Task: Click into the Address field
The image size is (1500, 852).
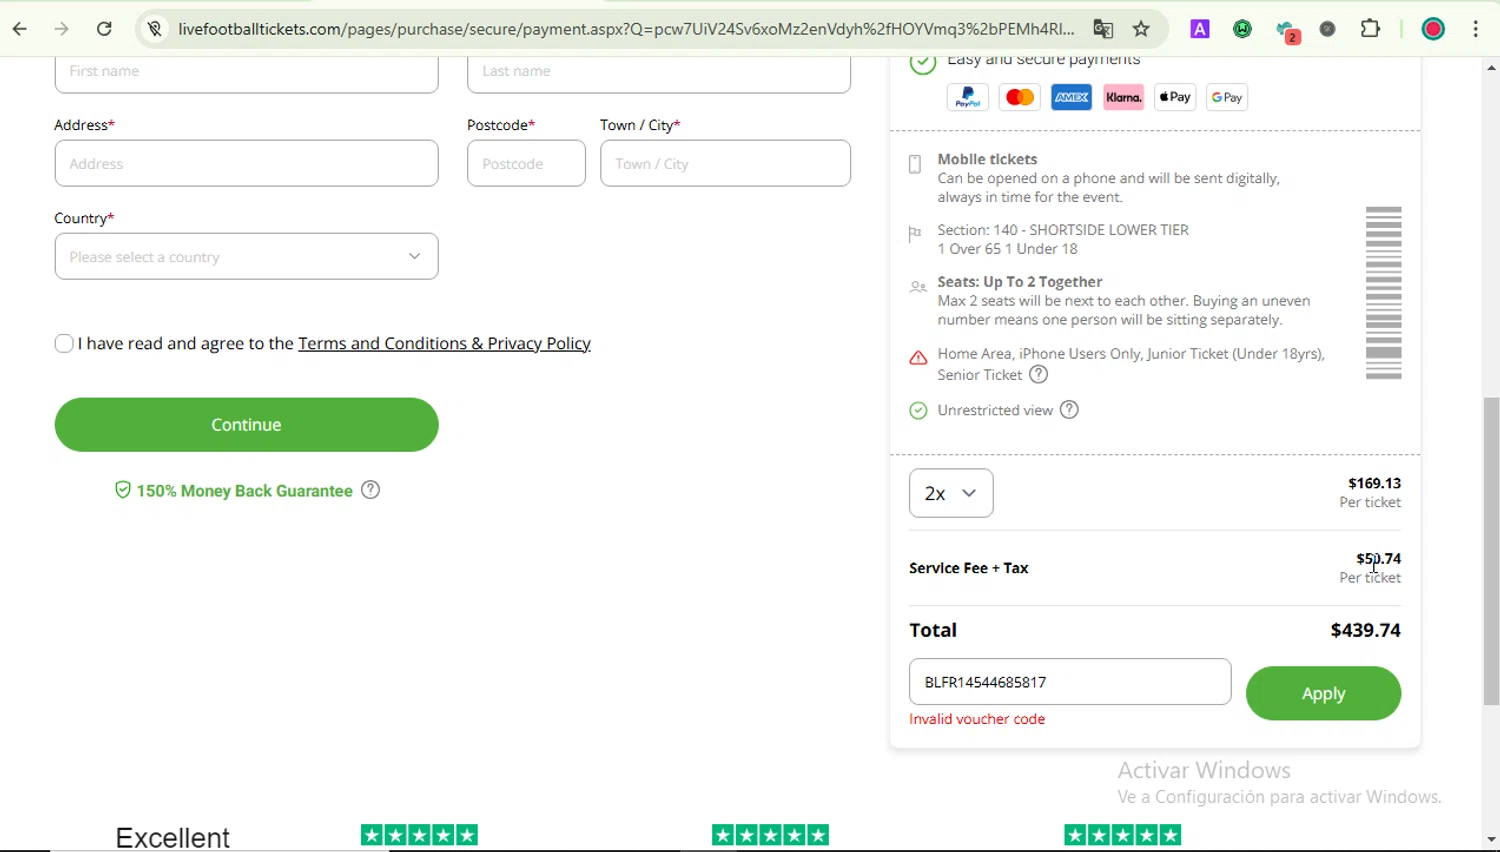Action: click(247, 164)
